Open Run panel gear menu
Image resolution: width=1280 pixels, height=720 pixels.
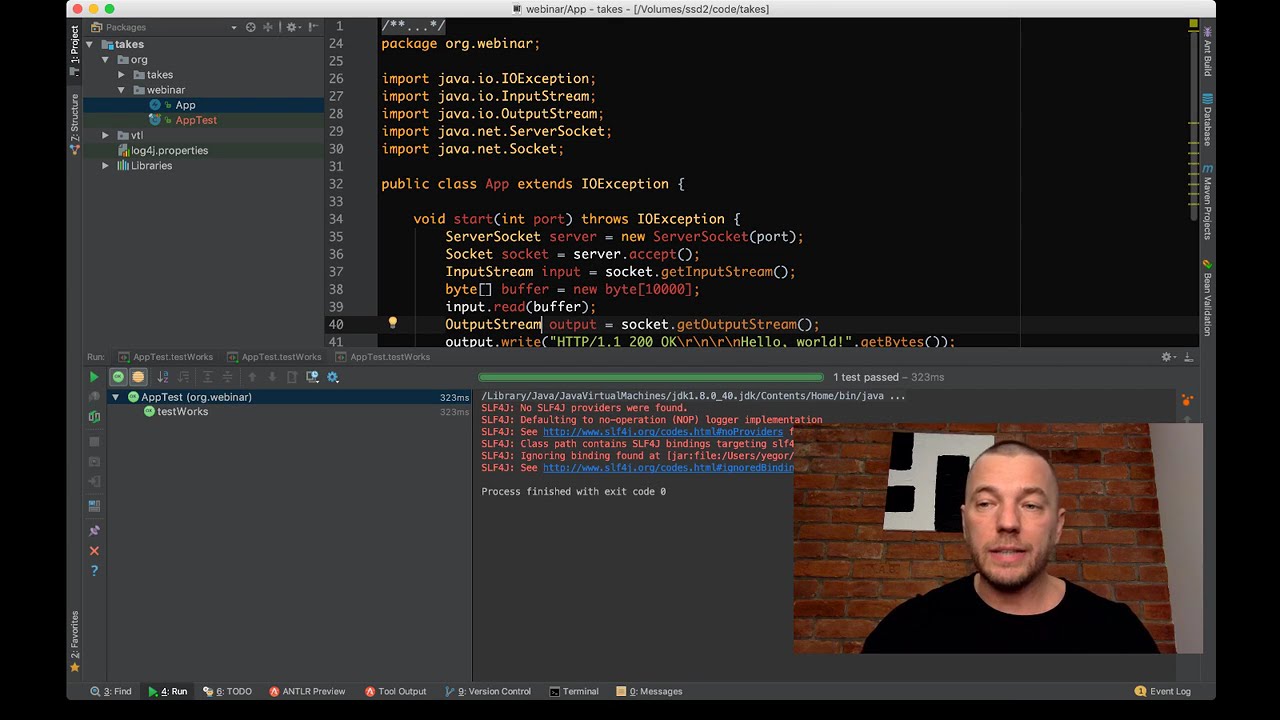pyautogui.click(x=1167, y=357)
